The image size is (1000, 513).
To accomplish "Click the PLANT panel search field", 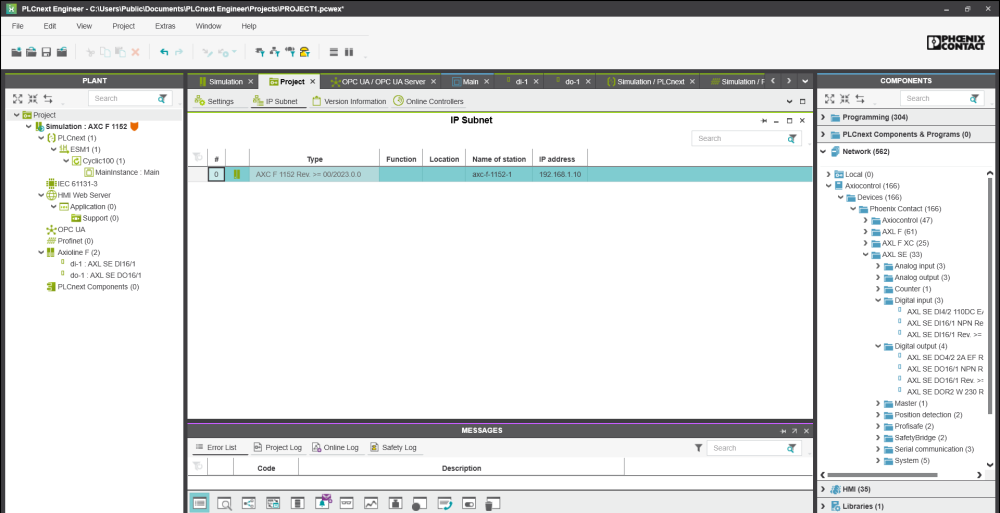I will (x=121, y=99).
